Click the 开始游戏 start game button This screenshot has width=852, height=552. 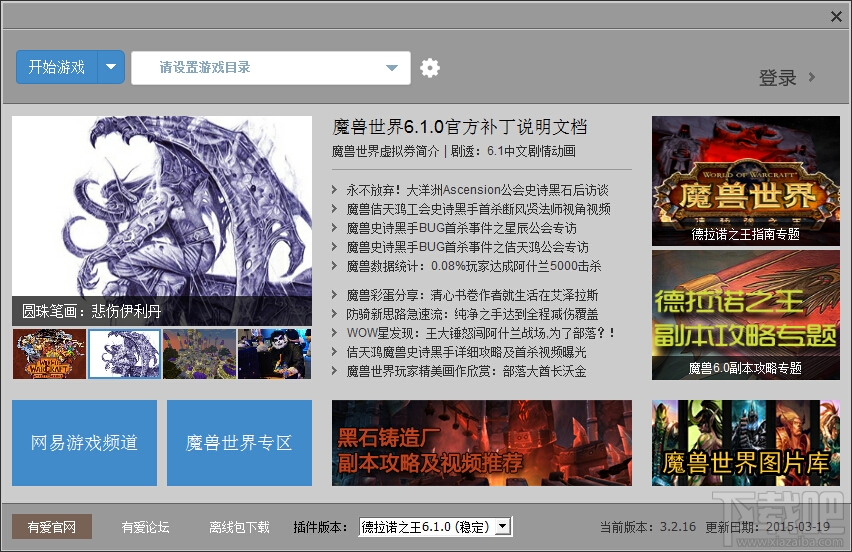tap(57, 67)
